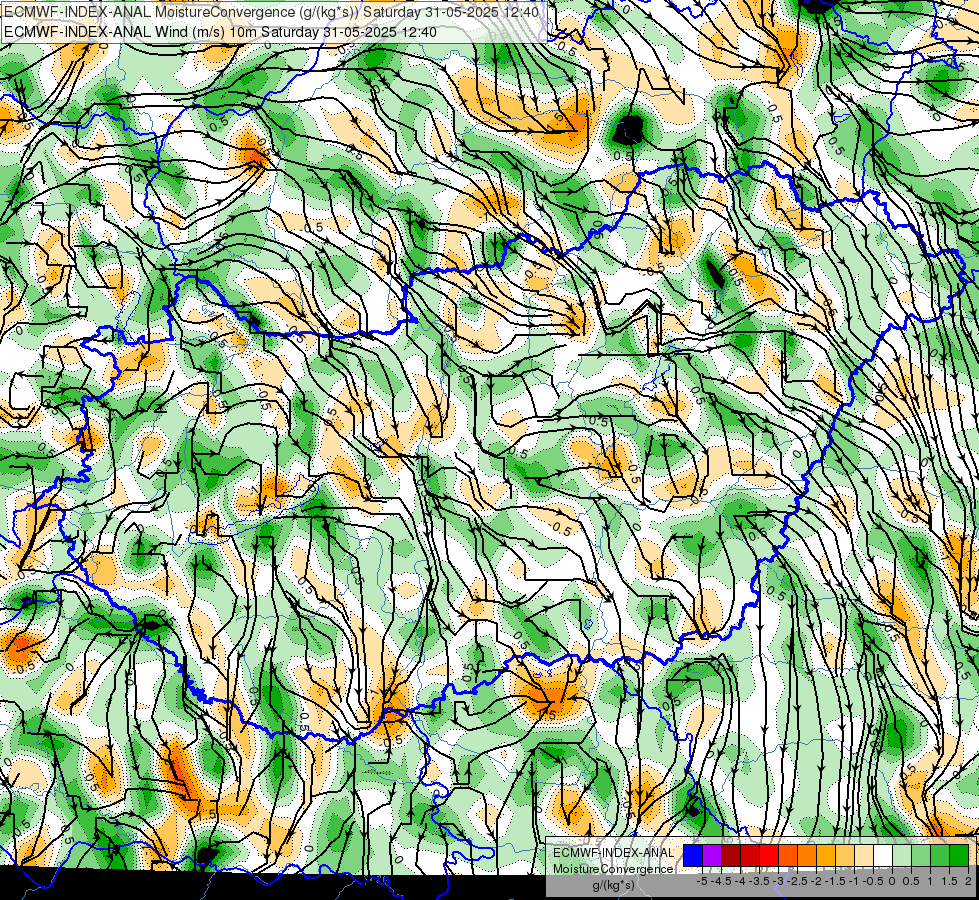Click the amber swatch from -2 to -1.5
This screenshot has width=979, height=900.
[826, 856]
